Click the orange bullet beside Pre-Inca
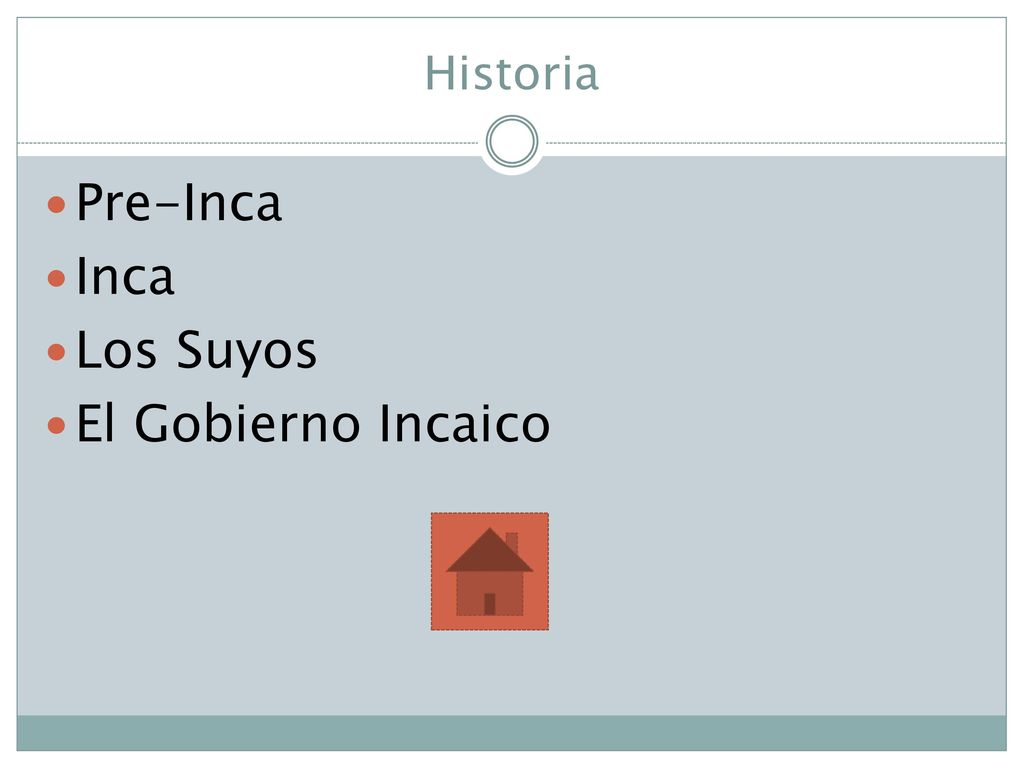Screen dimensions: 1024x768 point(57,204)
